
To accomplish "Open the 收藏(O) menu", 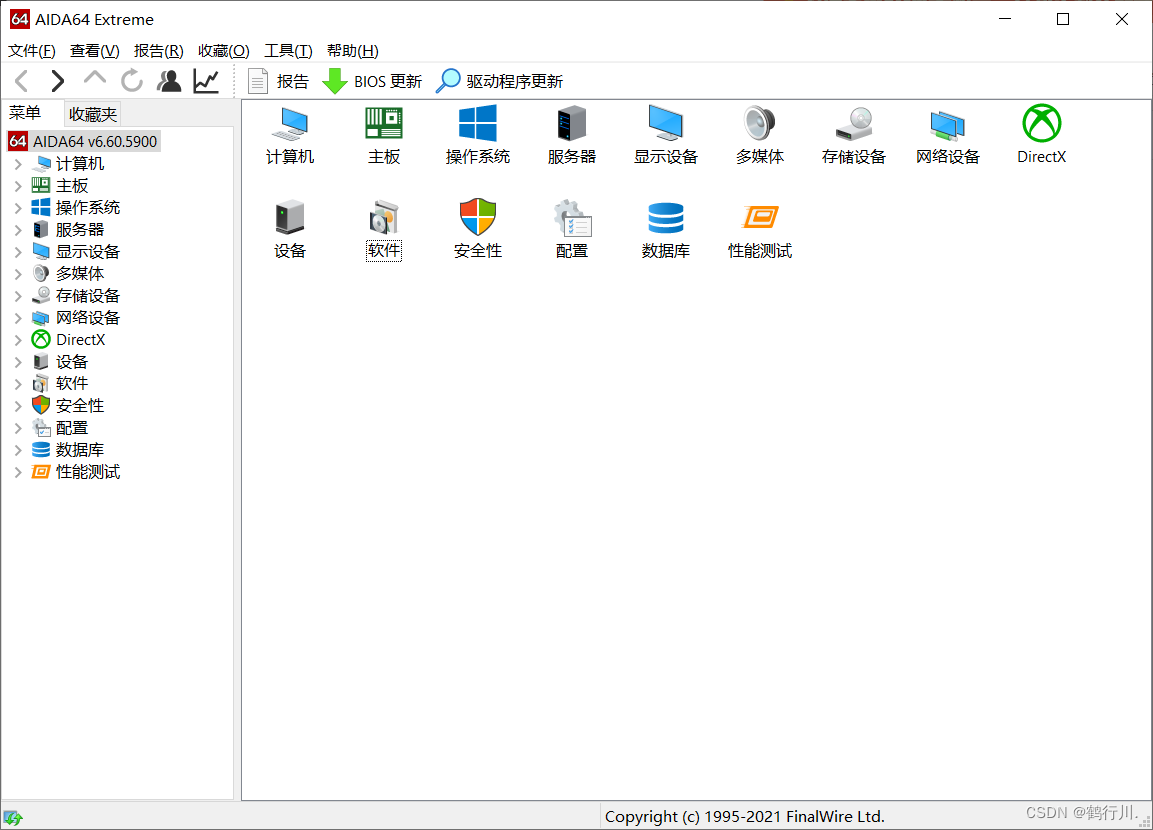I will pos(224,51).
